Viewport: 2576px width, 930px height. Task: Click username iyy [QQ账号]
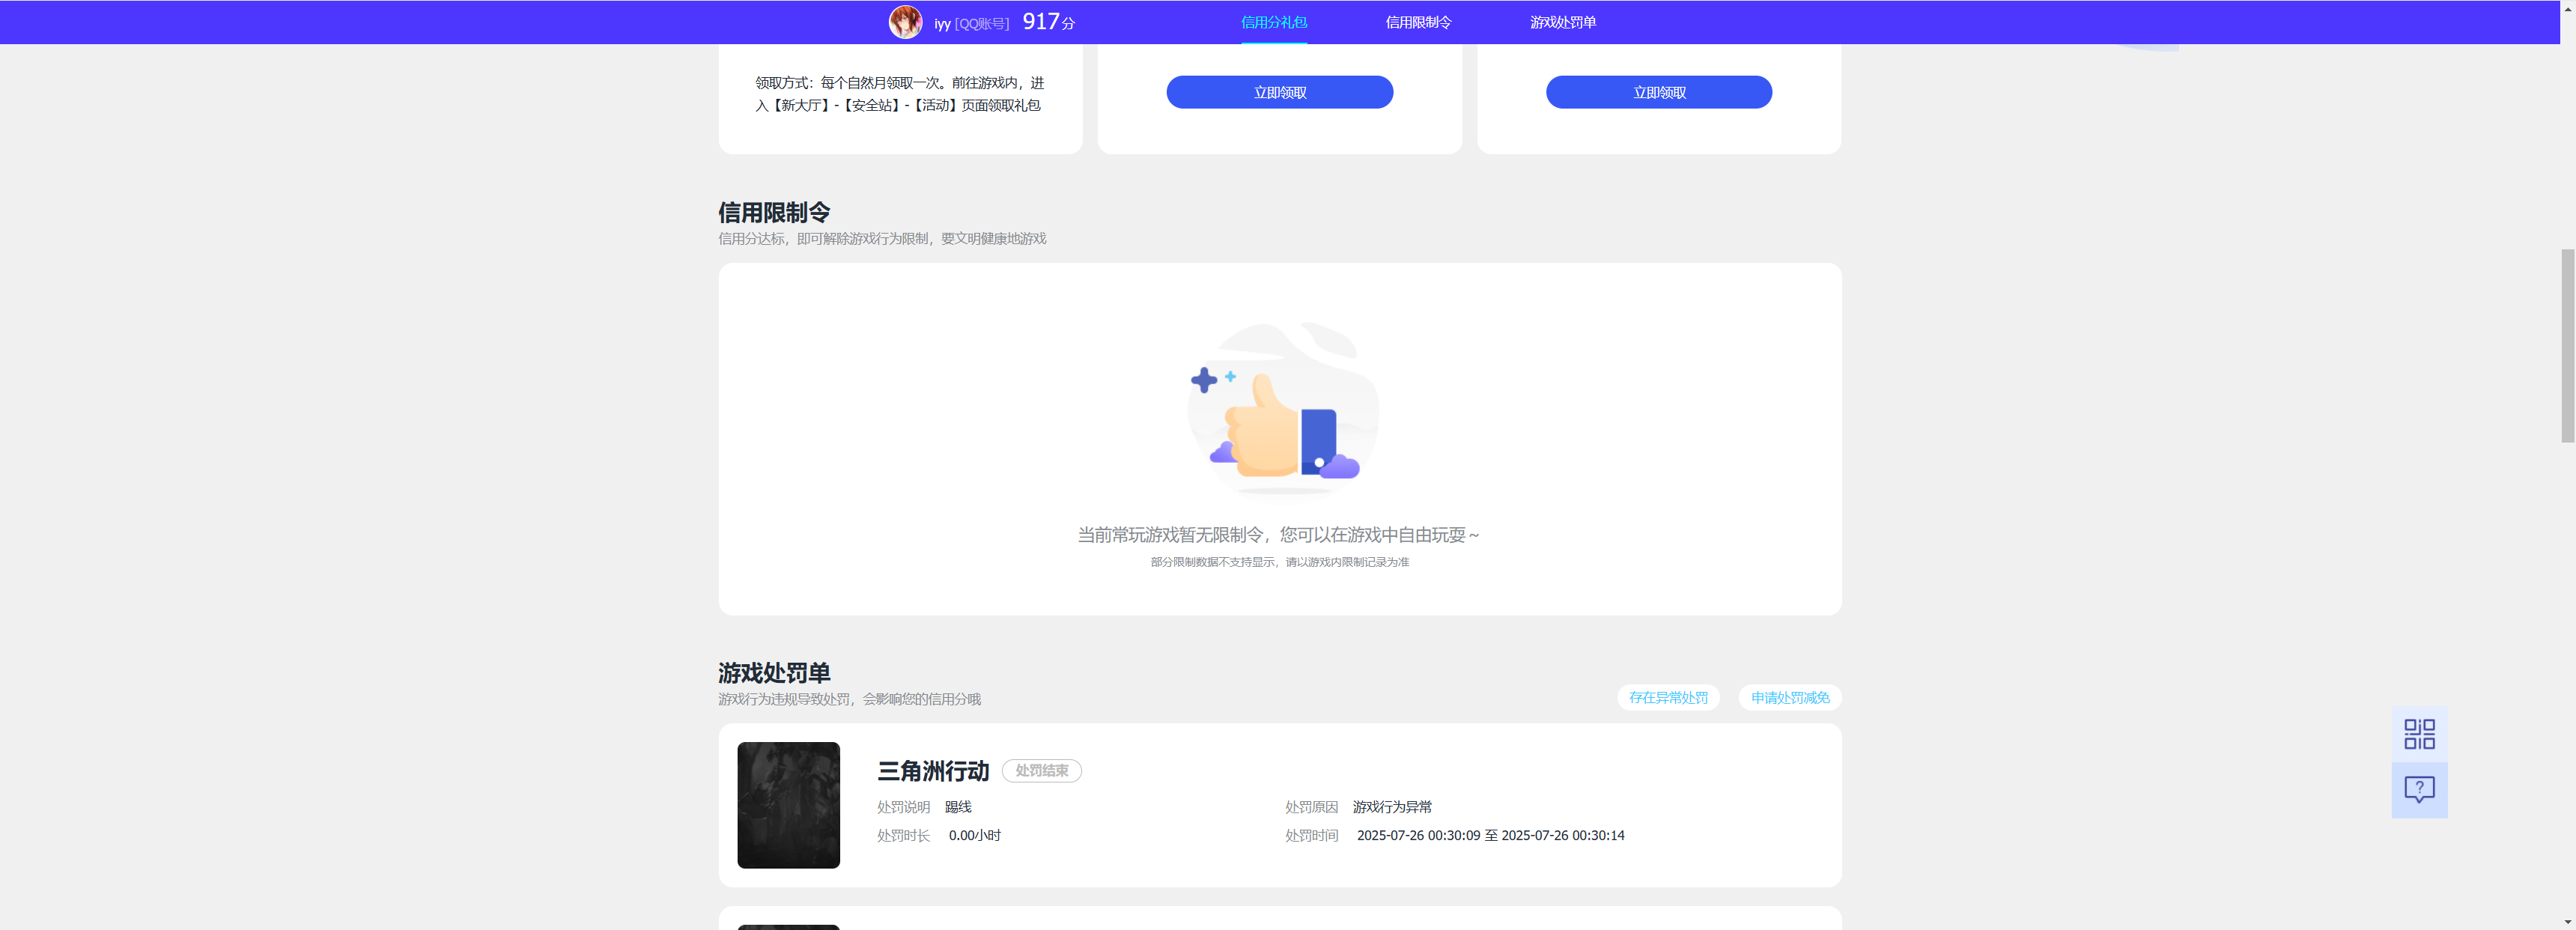[971, 23]
